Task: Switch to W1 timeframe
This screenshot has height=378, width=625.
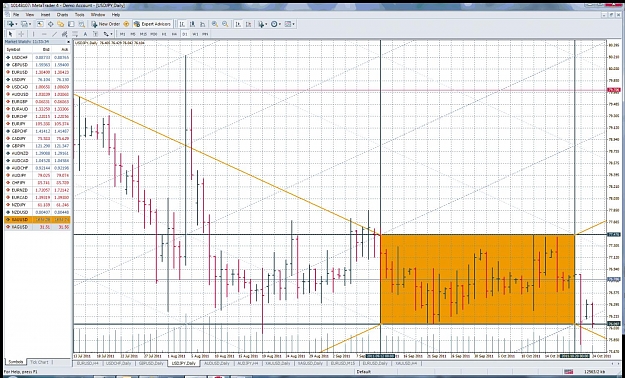Action: pos(195,34)
